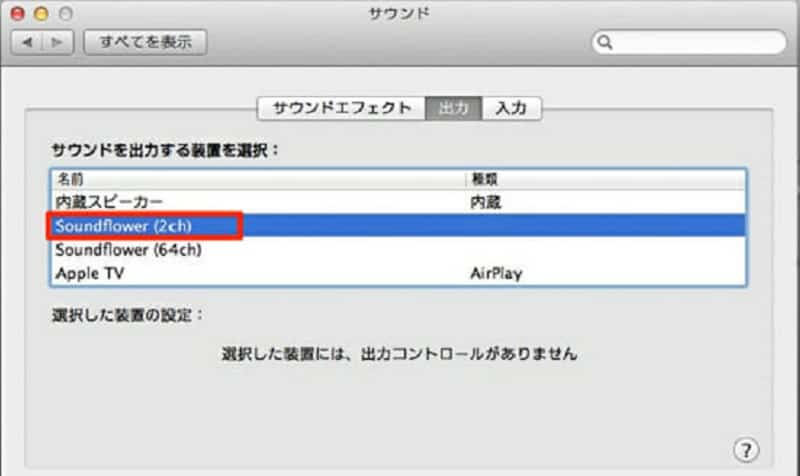Select Apple TV output device
800x476 pixels.
[398, 273]
